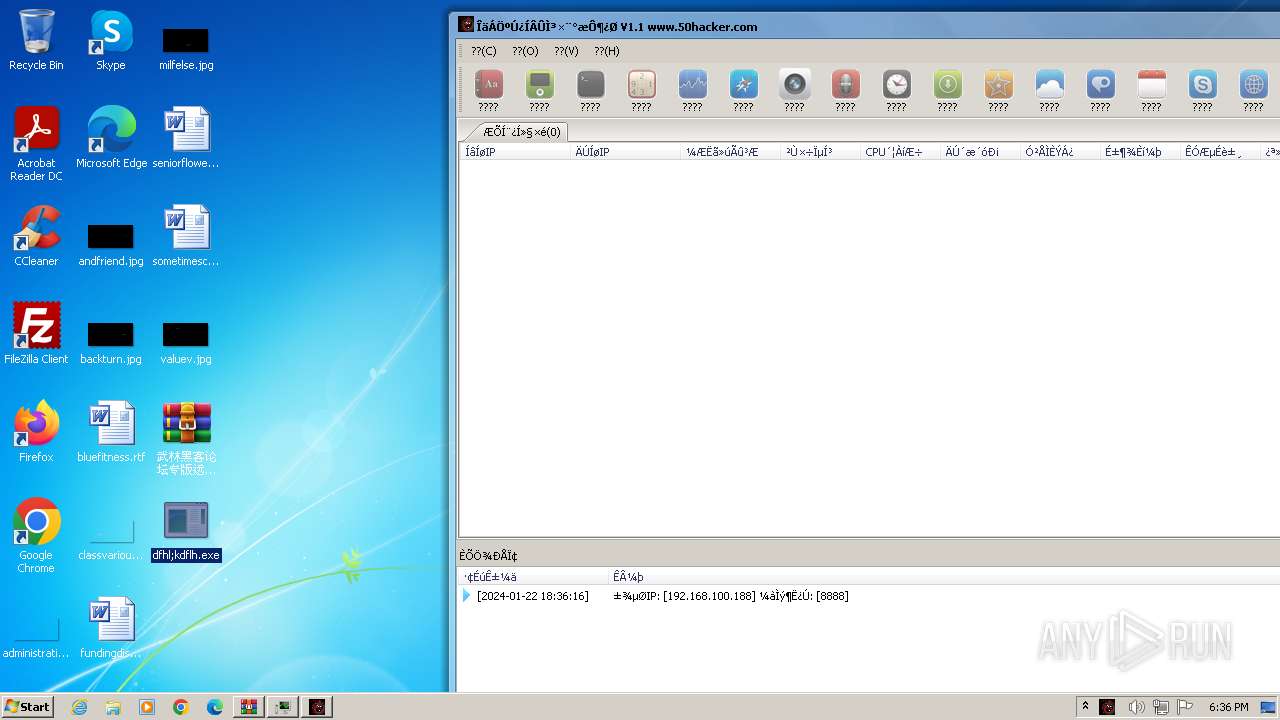
Task: Open Windows Media Player from taskbar
Action: [147, 707]
